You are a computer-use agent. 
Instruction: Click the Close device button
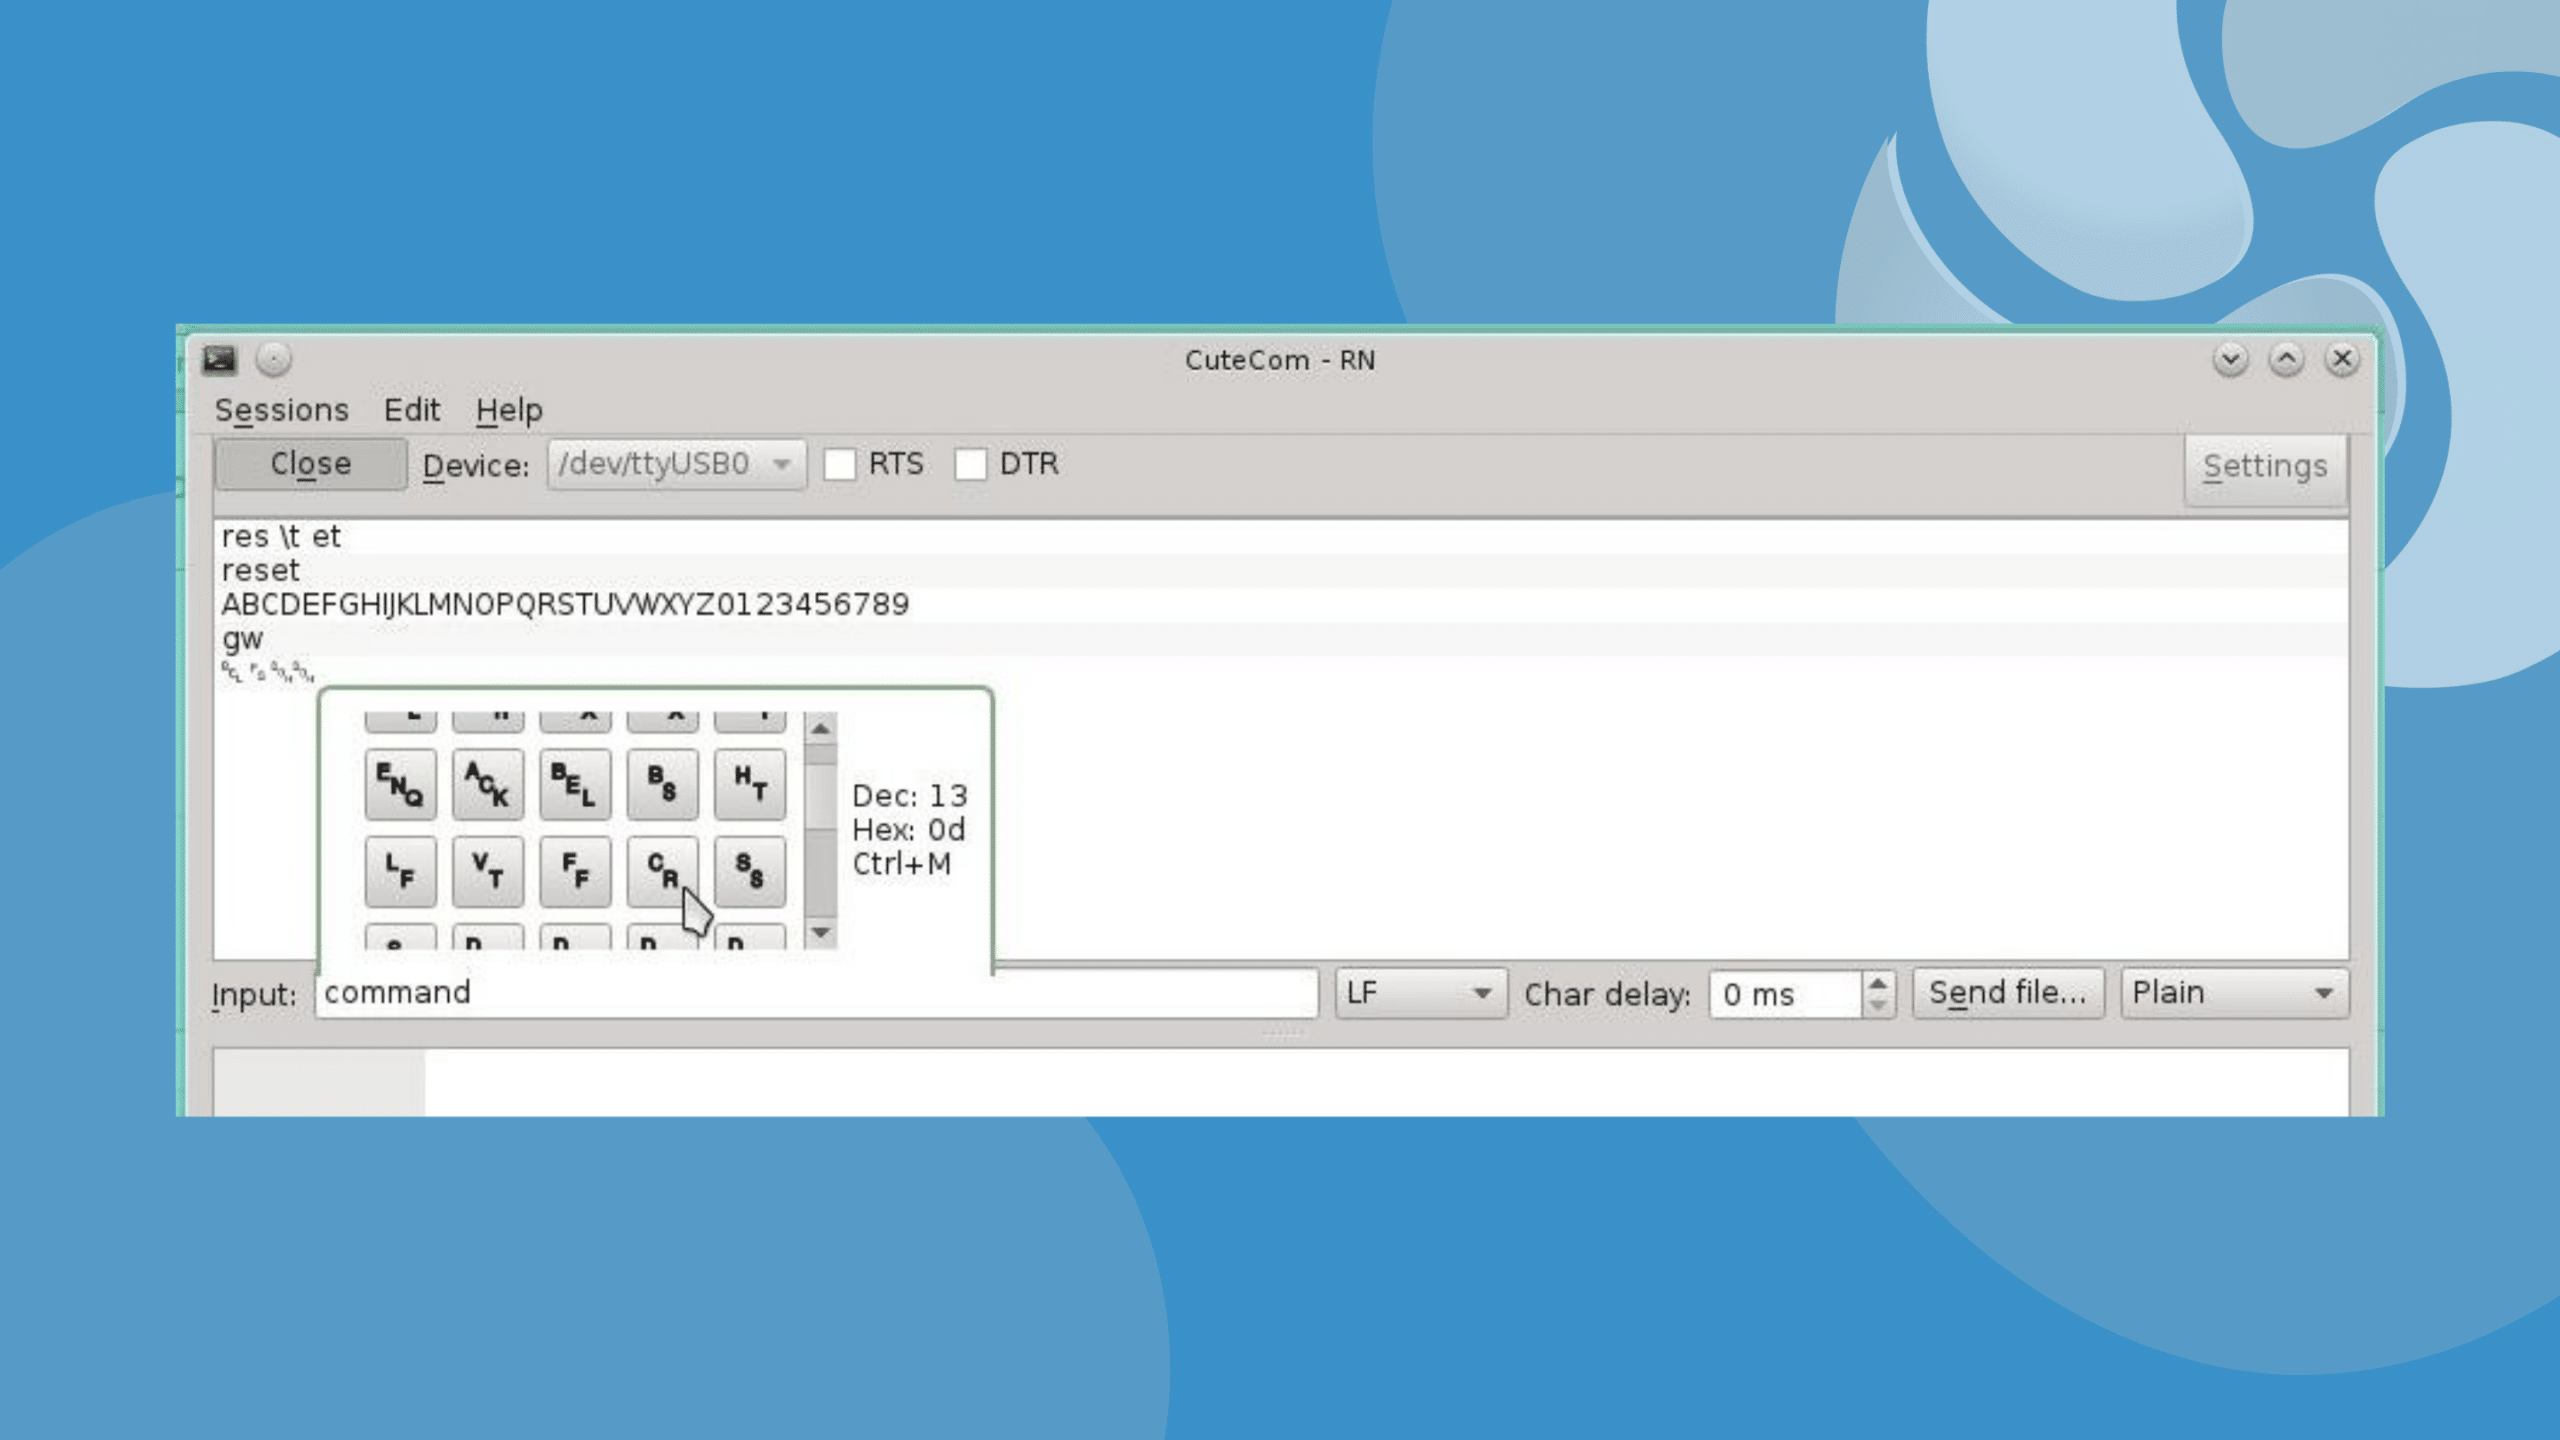tap(311, 464)
